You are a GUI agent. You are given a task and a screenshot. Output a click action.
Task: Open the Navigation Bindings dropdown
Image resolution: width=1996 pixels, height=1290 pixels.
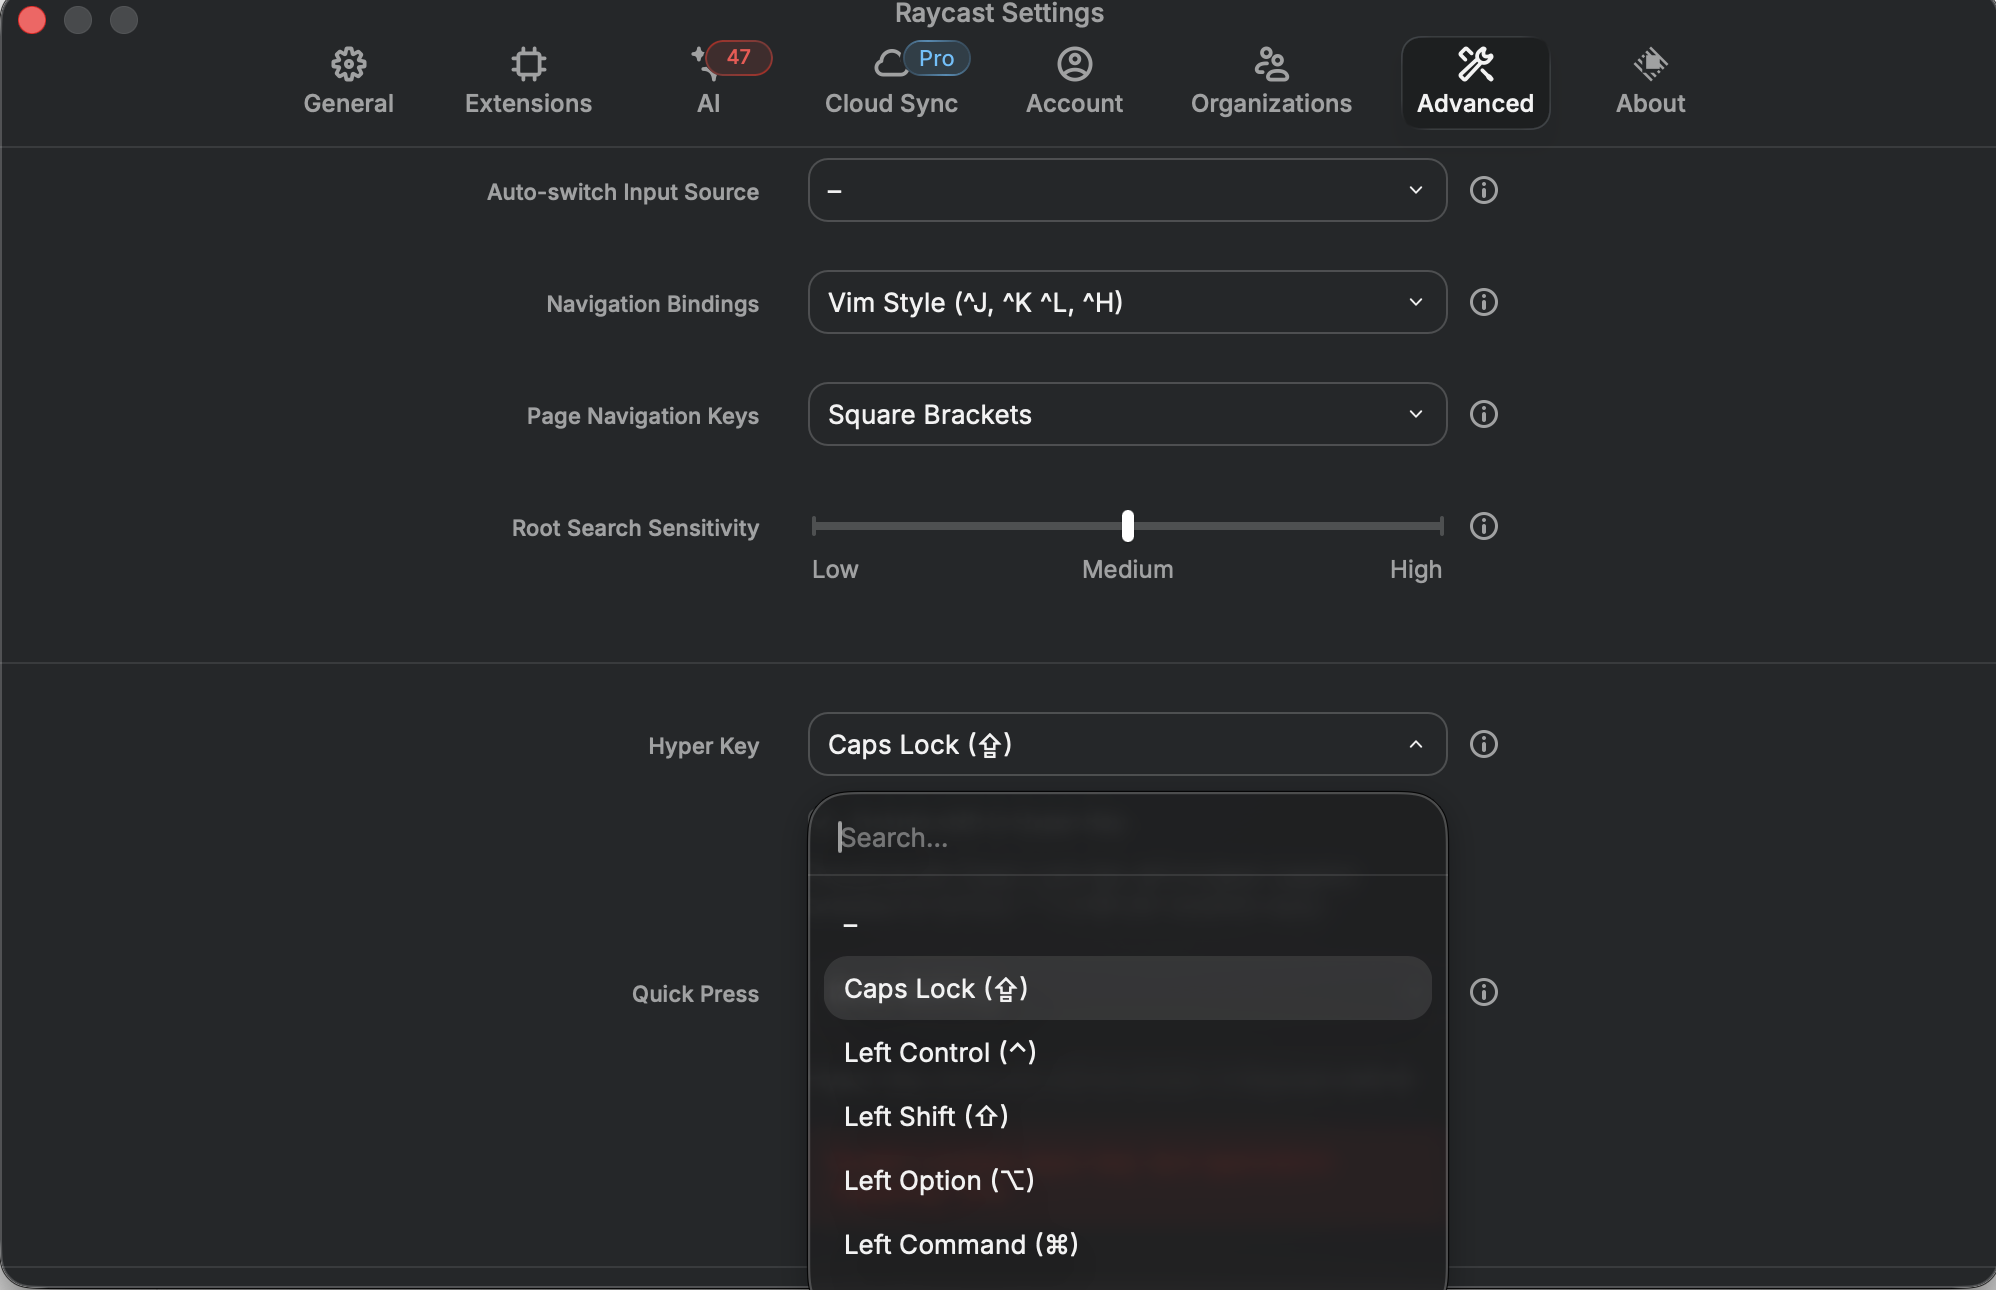(x=1127, y=302)
